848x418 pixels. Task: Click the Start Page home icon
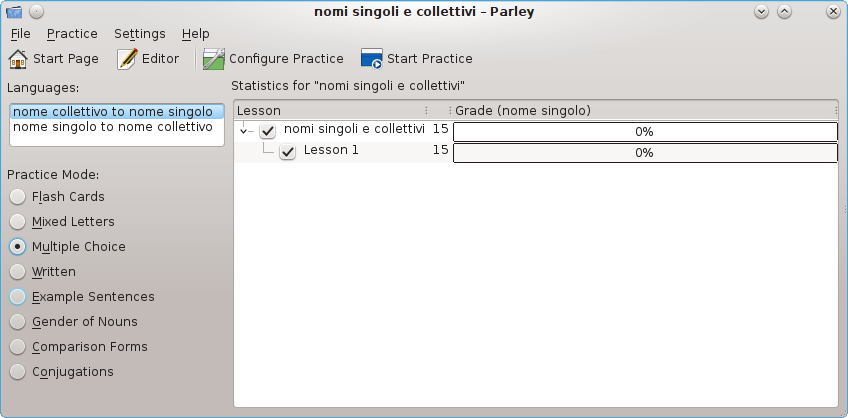tap(19, 59)
